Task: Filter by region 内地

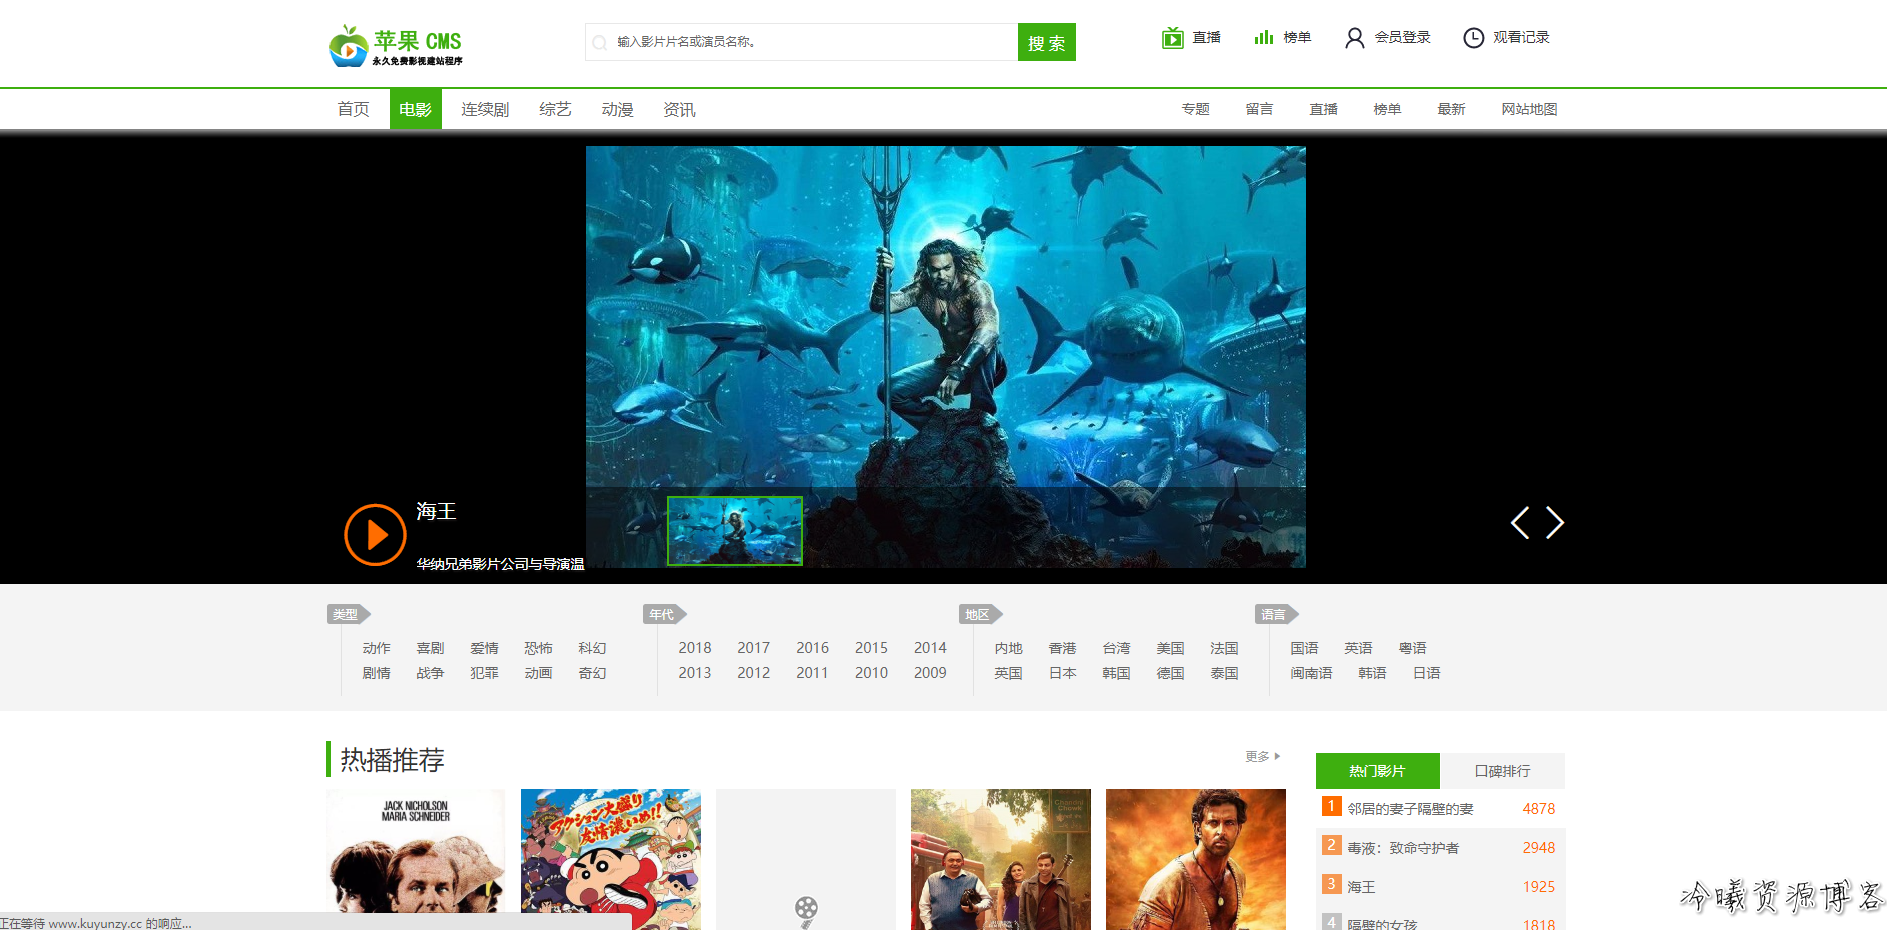Action: click(1008, 648)
